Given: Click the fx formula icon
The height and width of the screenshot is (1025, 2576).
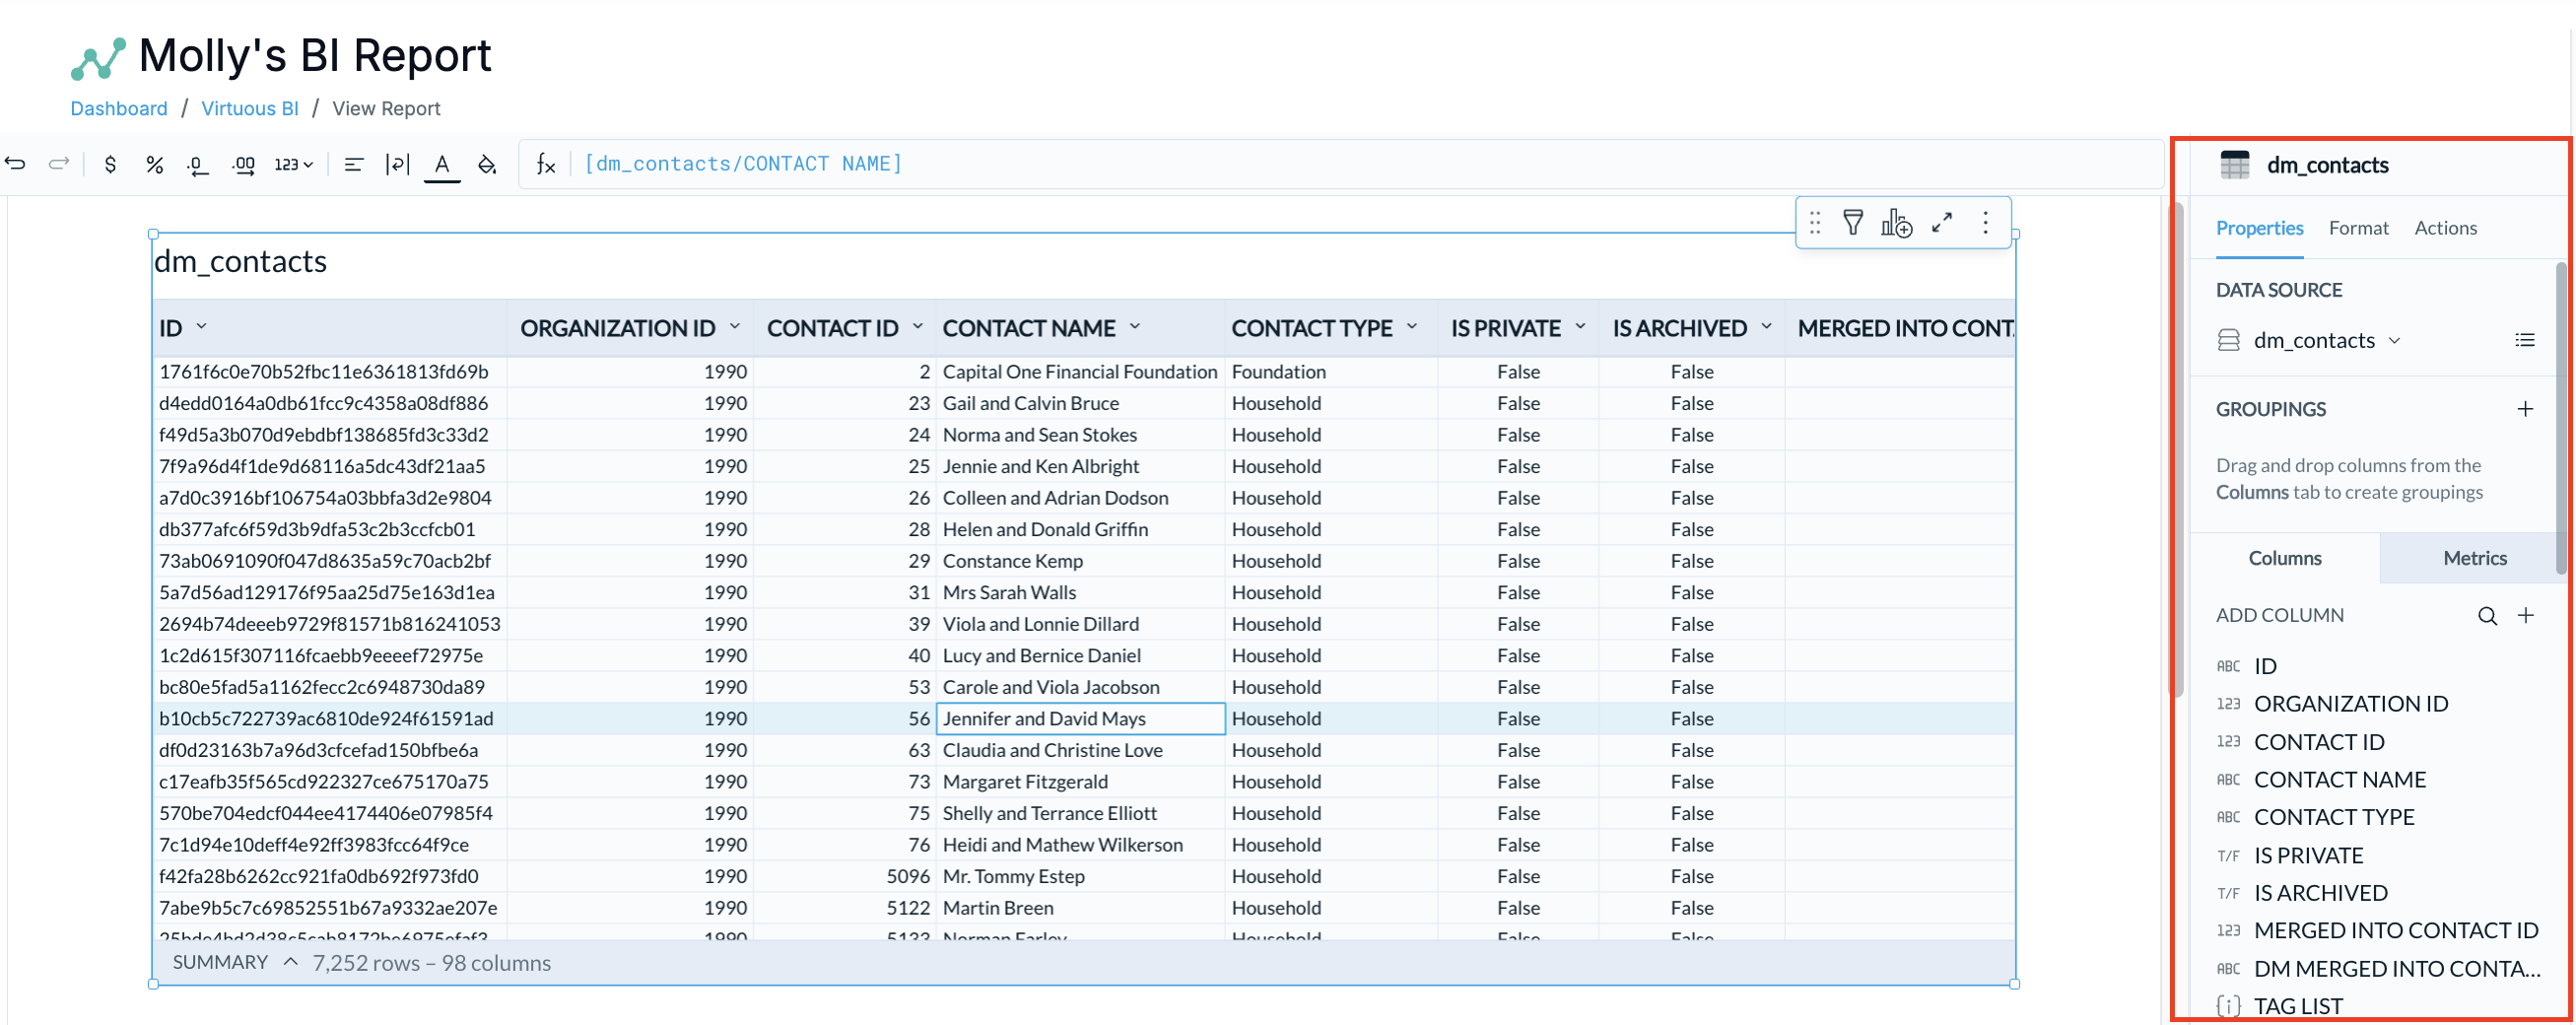Looking at the screenshot, I should 545,164.
